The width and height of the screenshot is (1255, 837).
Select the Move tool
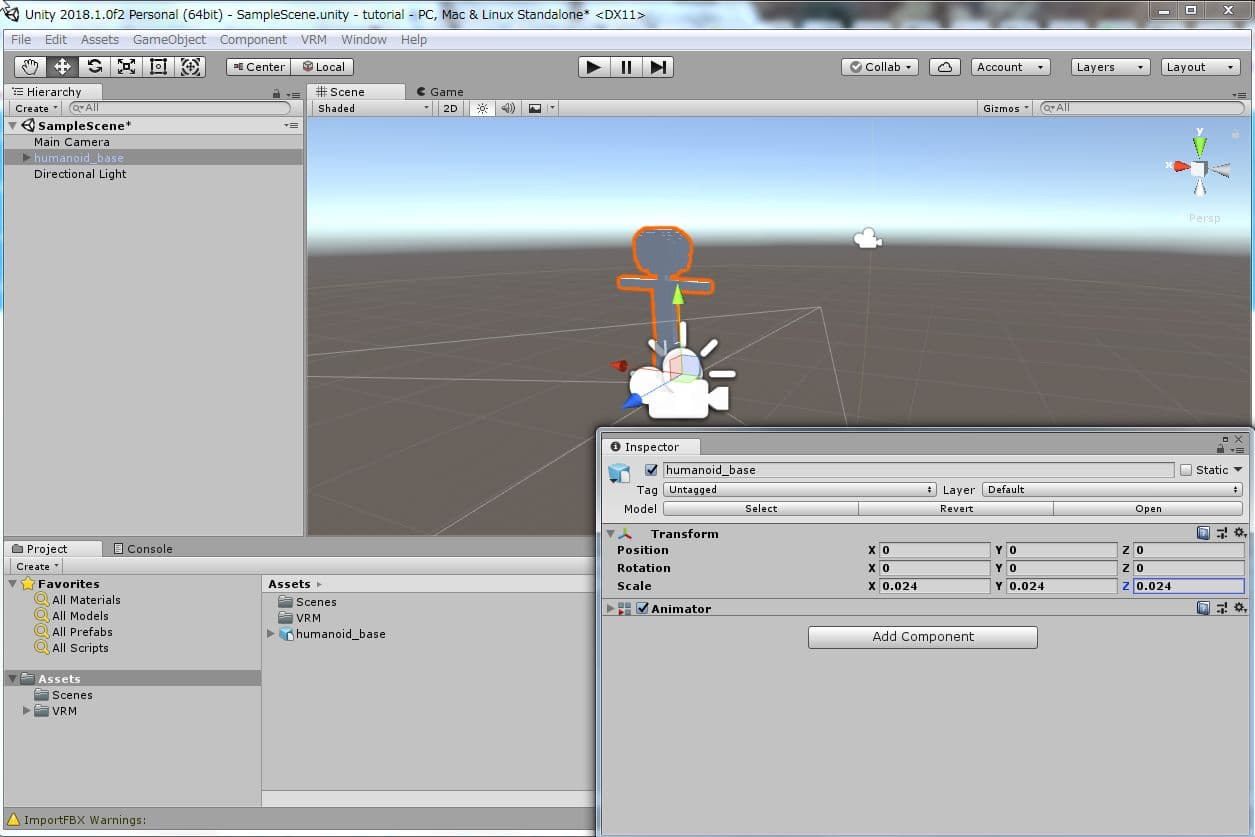pyautogui.click(x=62, y=67)
